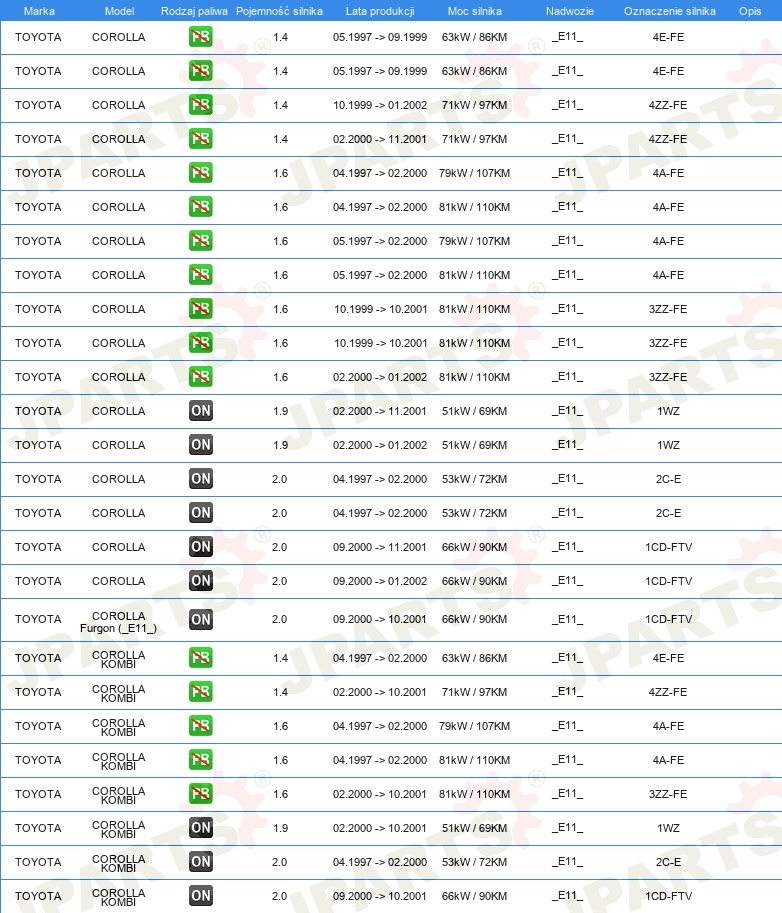Click petrol icon in COROLLA KOMBI 79kW / 107KM row
Viewport: 782px width, 913px height.
point(200,726)
